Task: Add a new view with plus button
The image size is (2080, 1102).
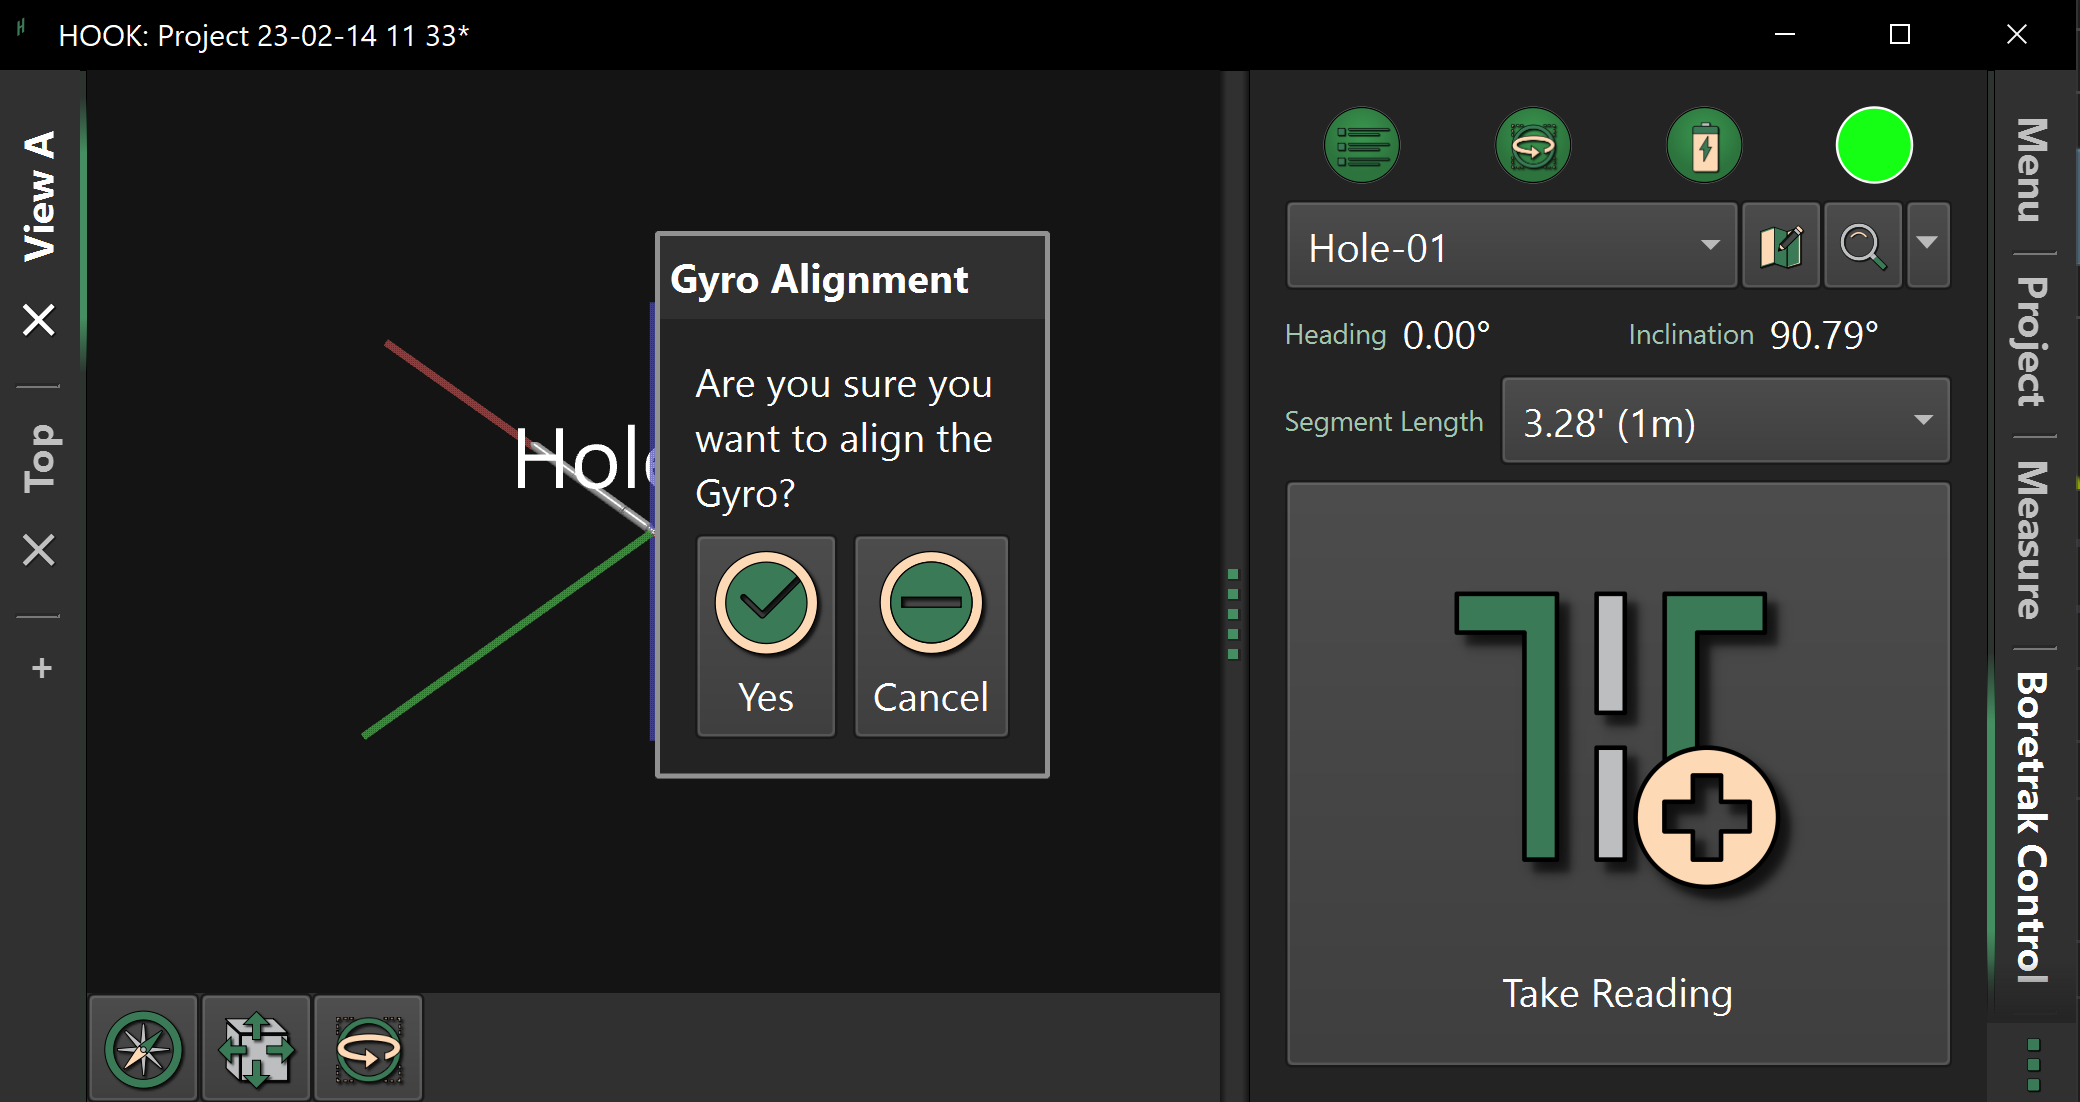Action: [x=41, y=668]
